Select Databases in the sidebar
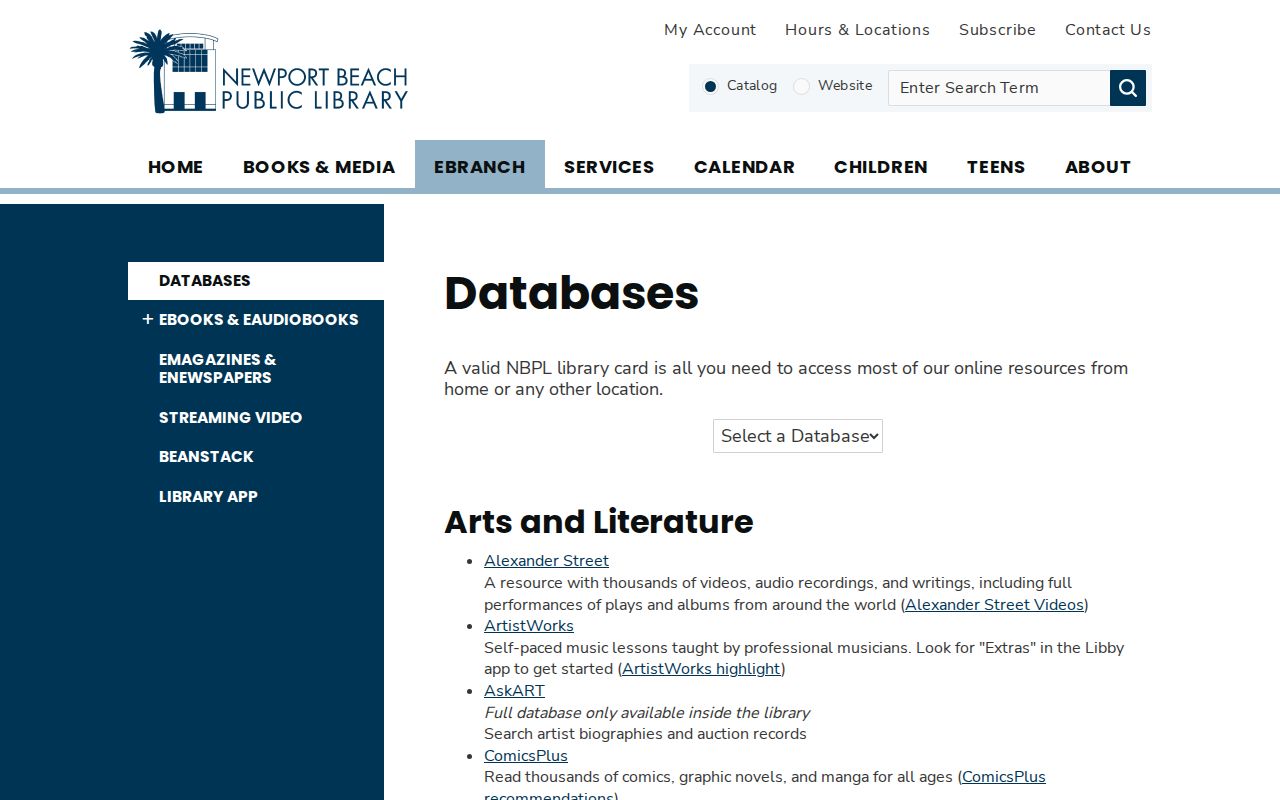Screen dimensions: 1280x800 click(256, 281)
